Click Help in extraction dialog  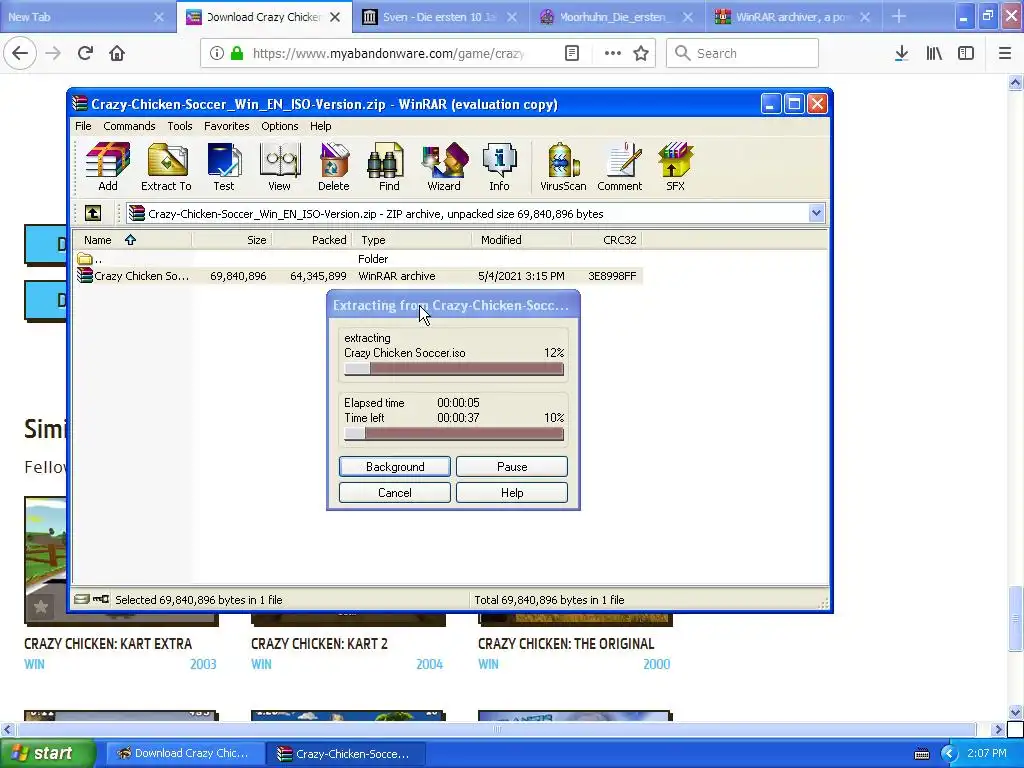pyautogui.click(x=512, y=492)
